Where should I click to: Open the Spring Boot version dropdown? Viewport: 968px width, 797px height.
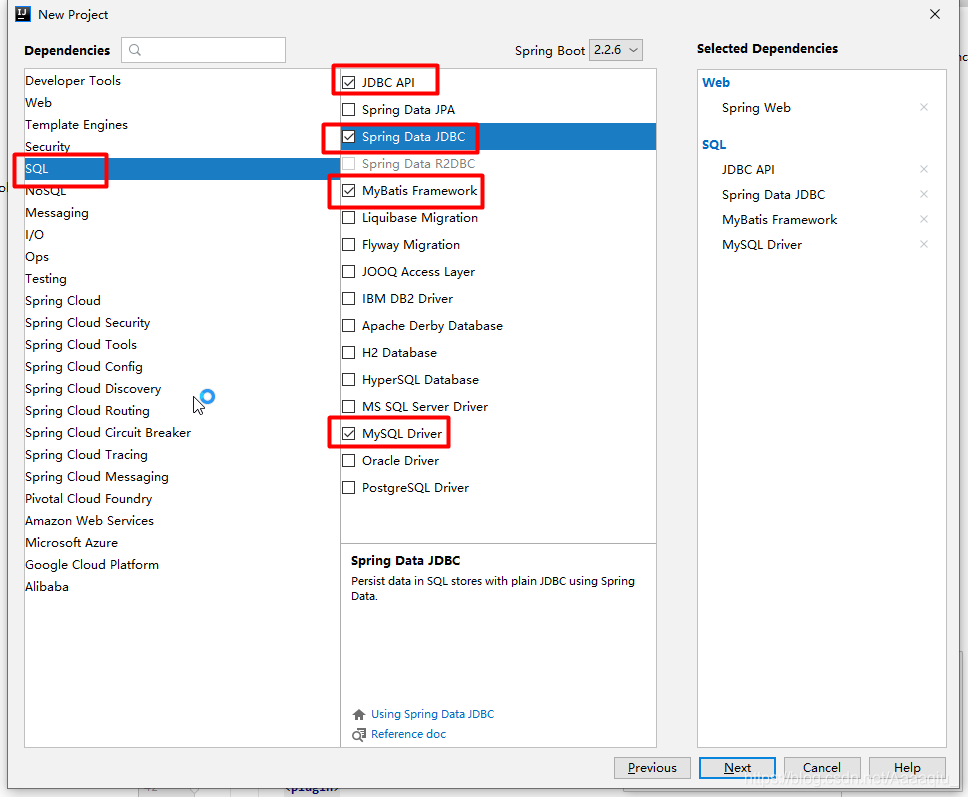coord(615,50)
